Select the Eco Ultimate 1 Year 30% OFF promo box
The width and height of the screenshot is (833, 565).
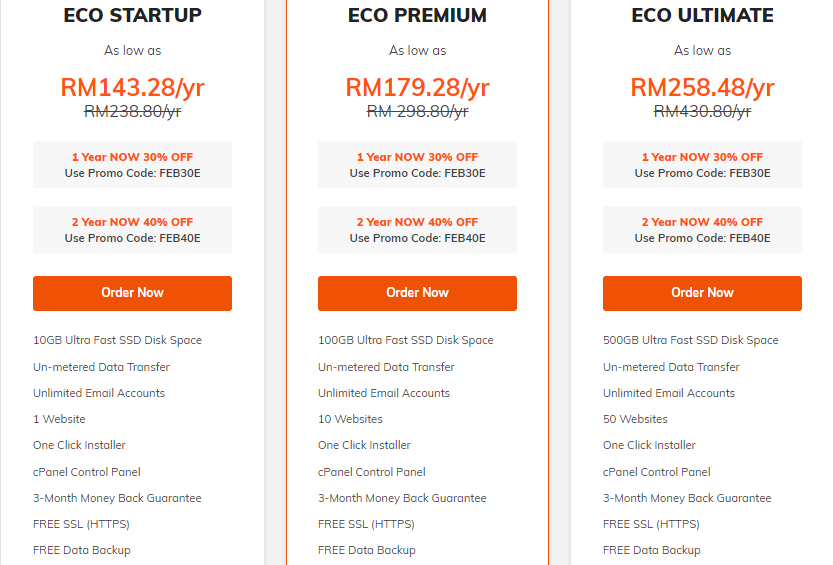(702, 165)
